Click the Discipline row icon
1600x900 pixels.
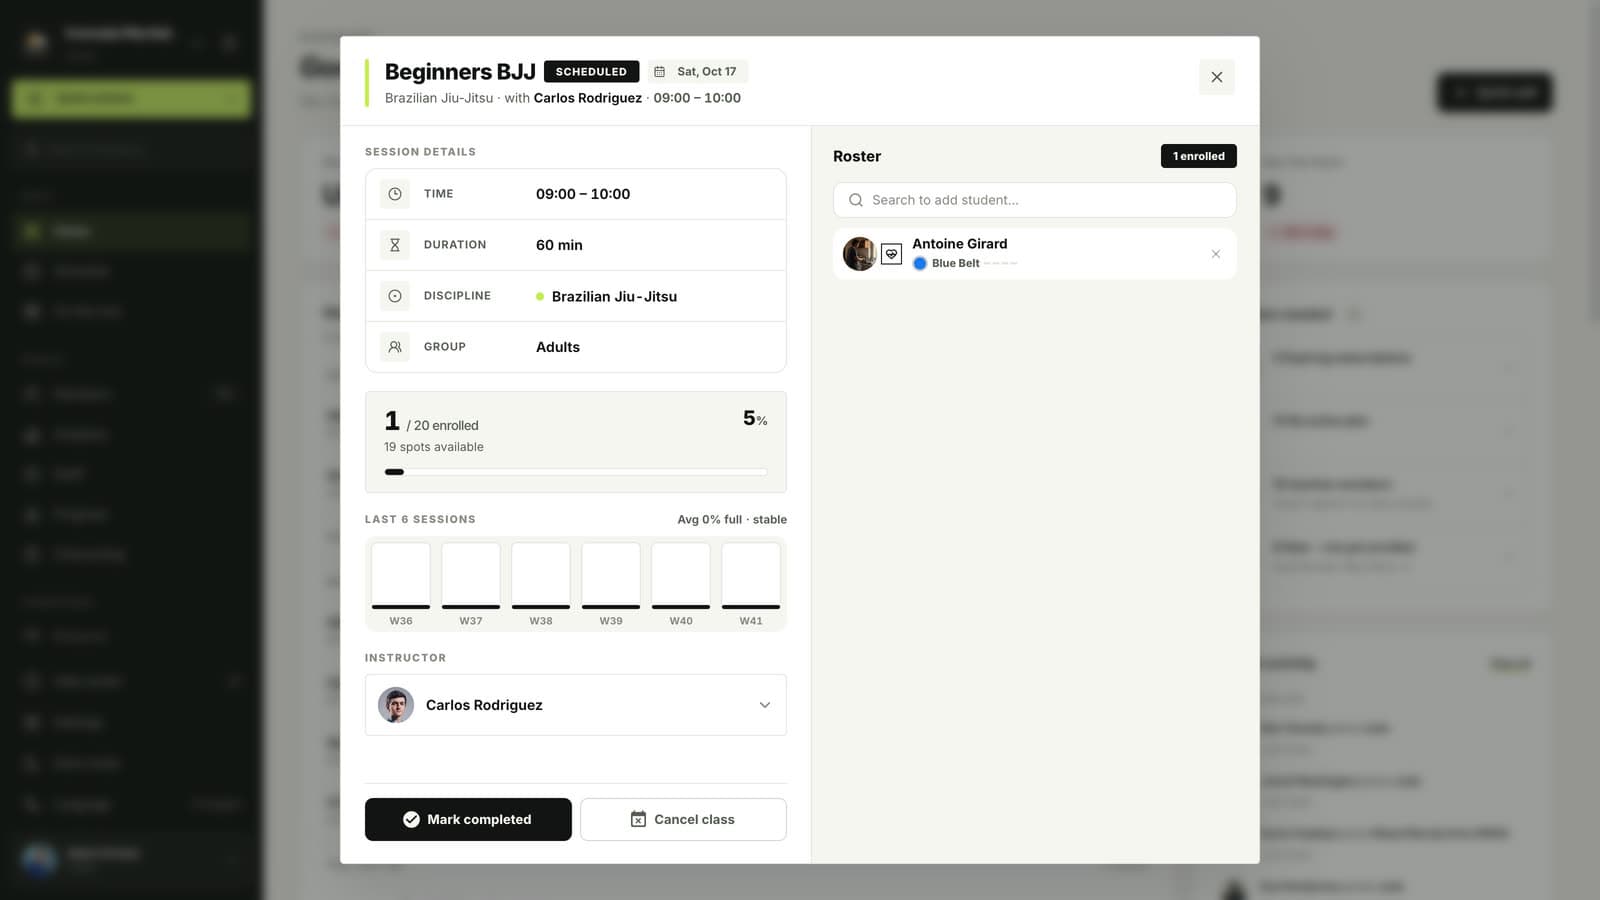(x=395, y=296)
